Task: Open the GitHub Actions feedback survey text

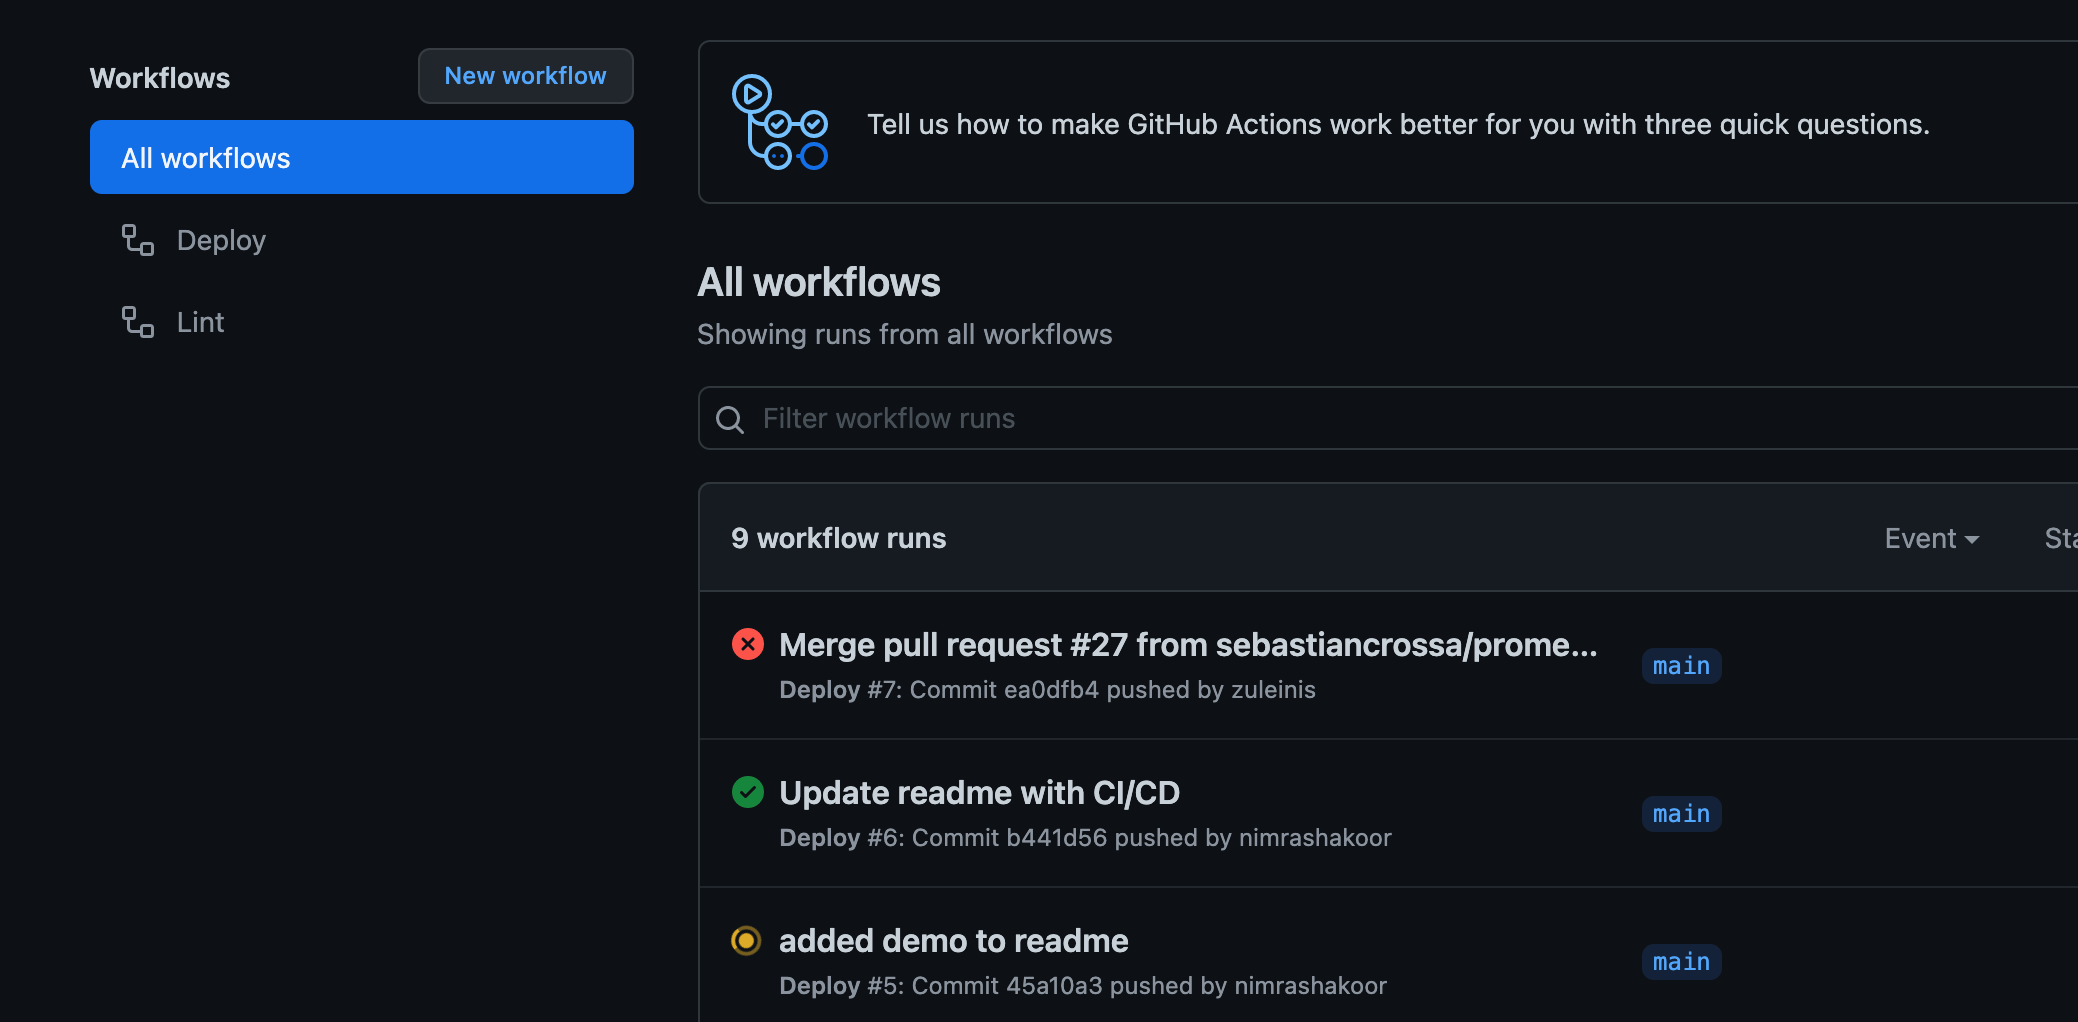Action: point(1398,124)
